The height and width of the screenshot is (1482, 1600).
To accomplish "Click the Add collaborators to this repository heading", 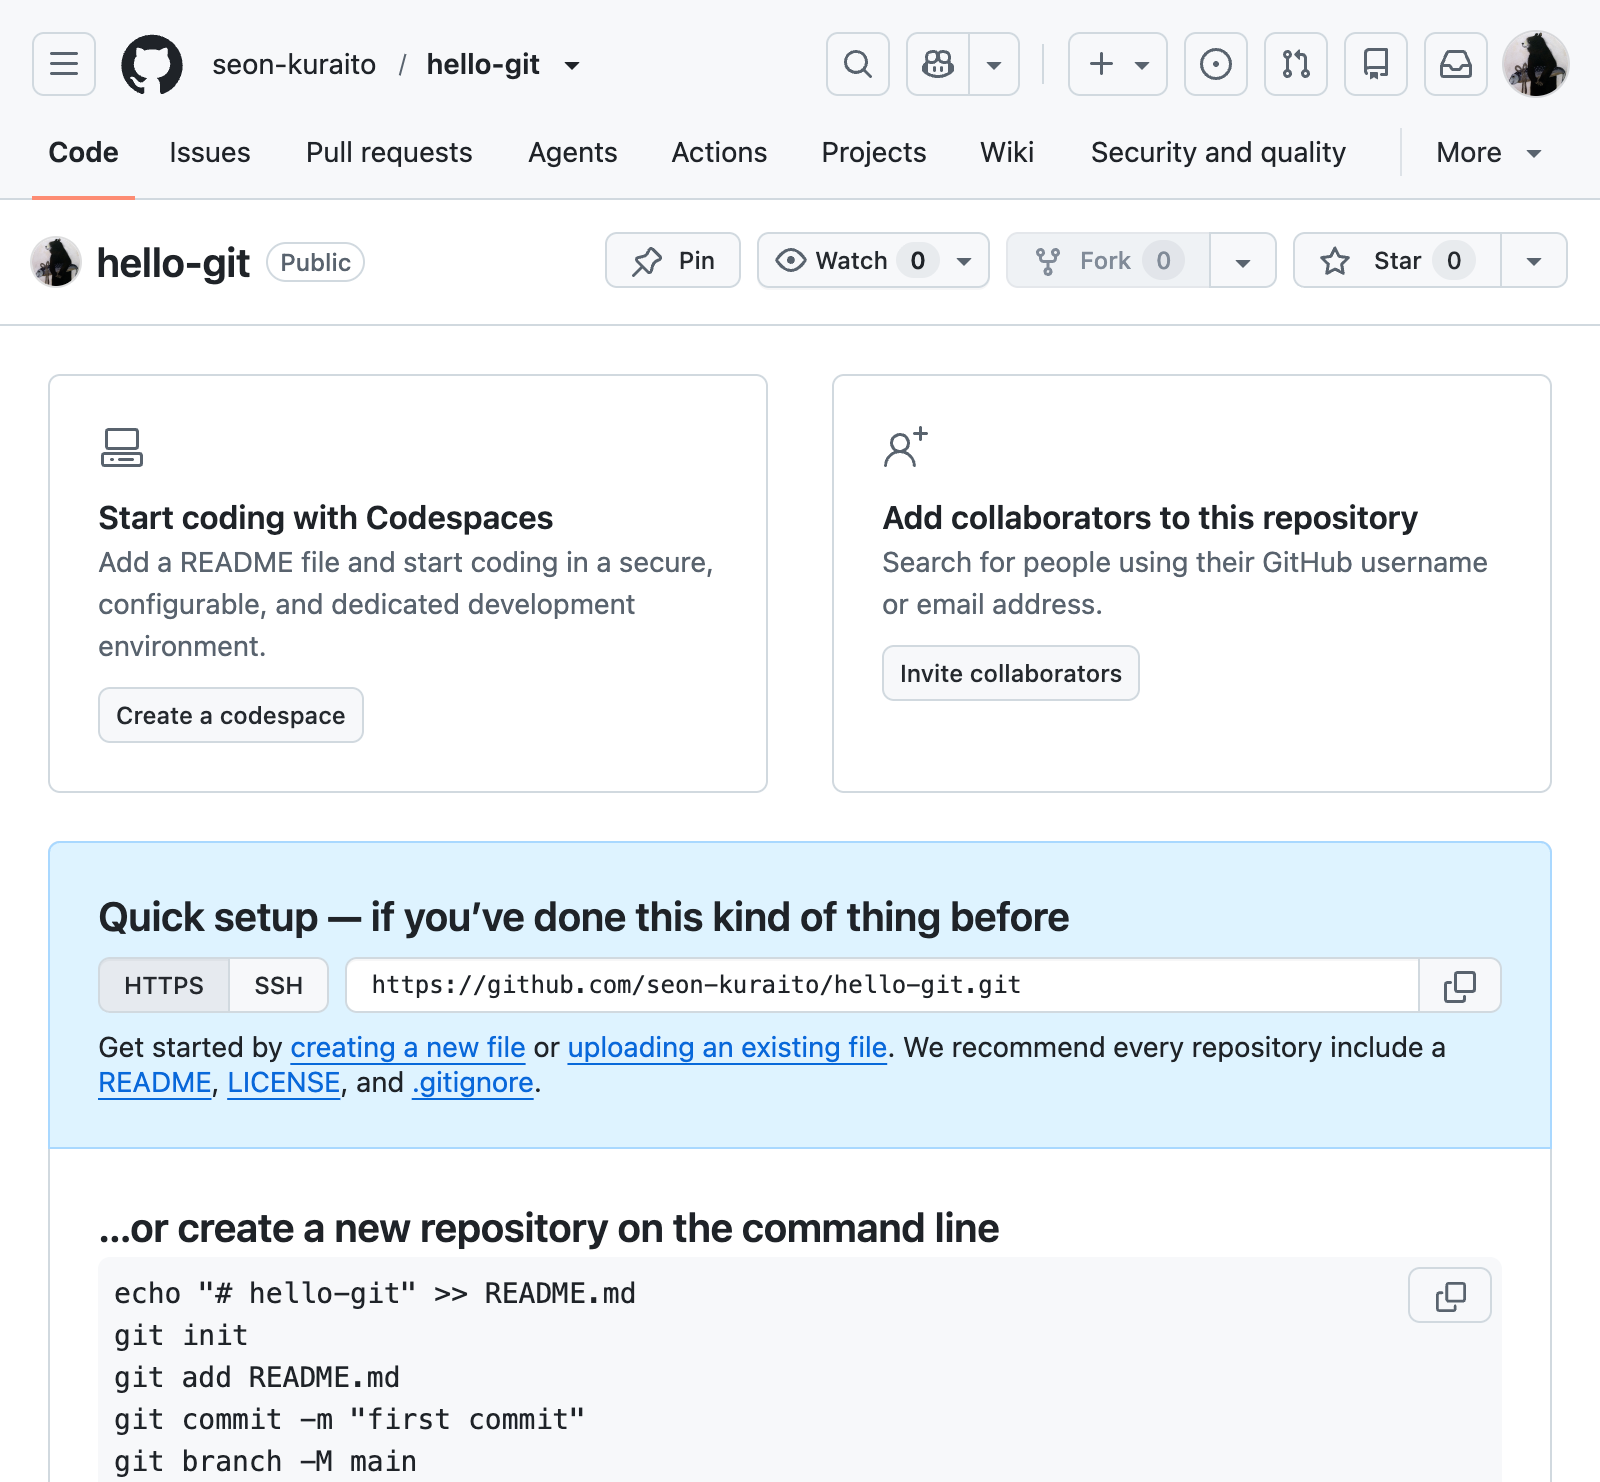I will click(x=1150, y=518).
